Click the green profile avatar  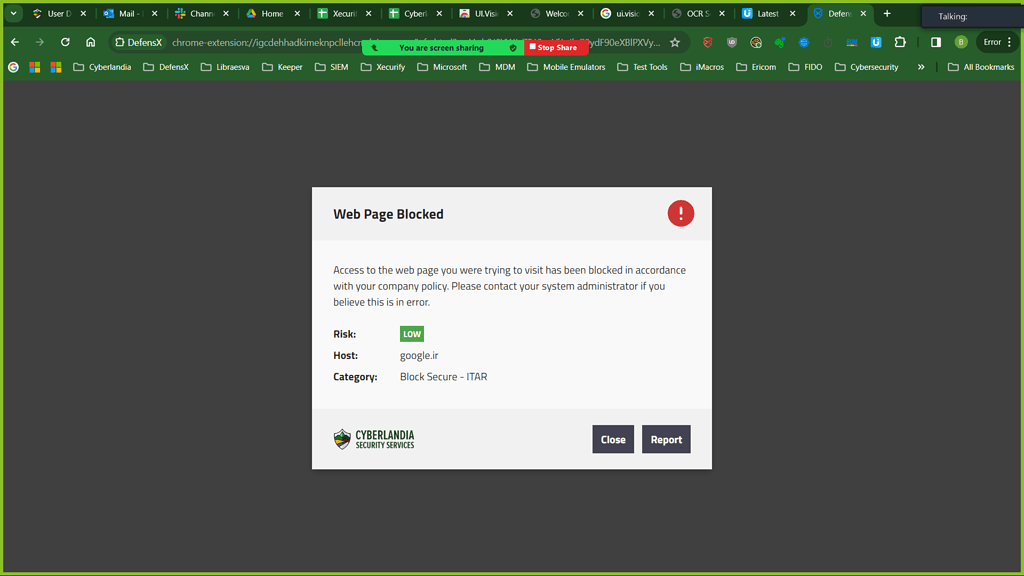pos(959,42)
